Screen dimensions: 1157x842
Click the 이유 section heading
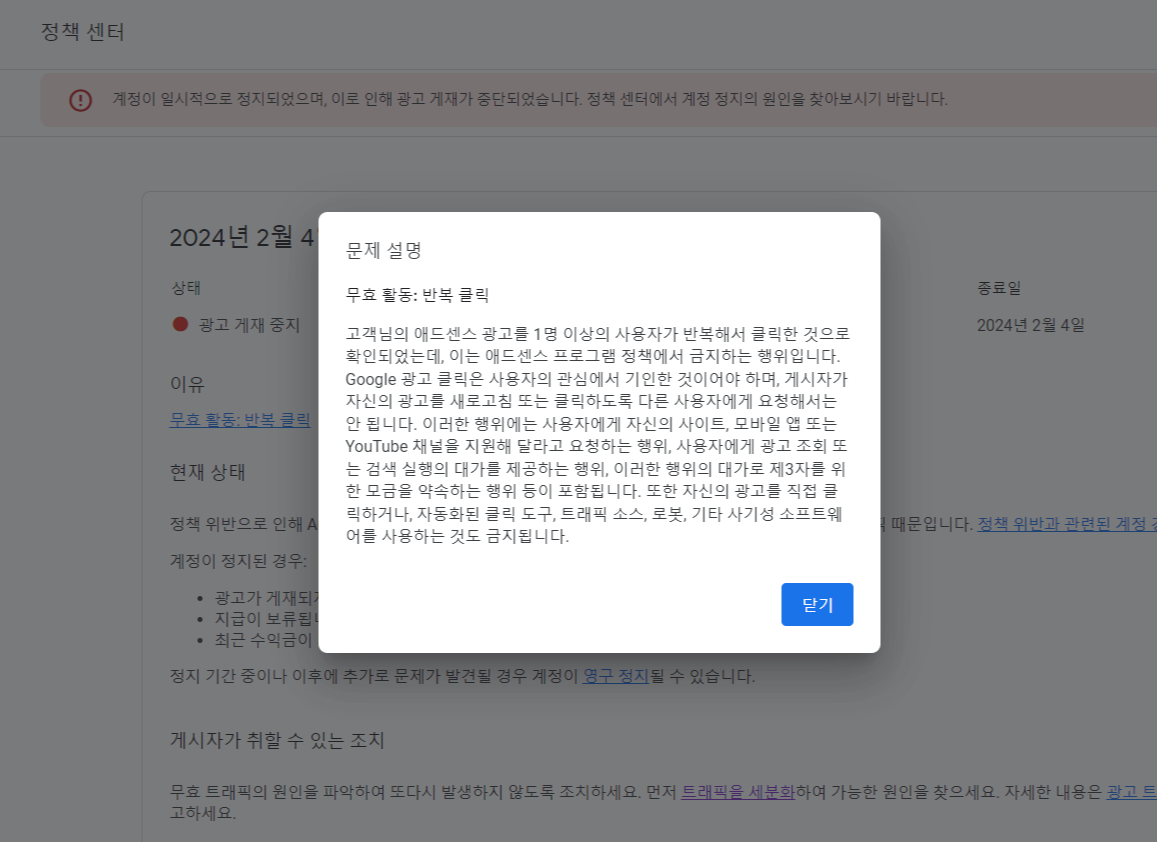187,384
